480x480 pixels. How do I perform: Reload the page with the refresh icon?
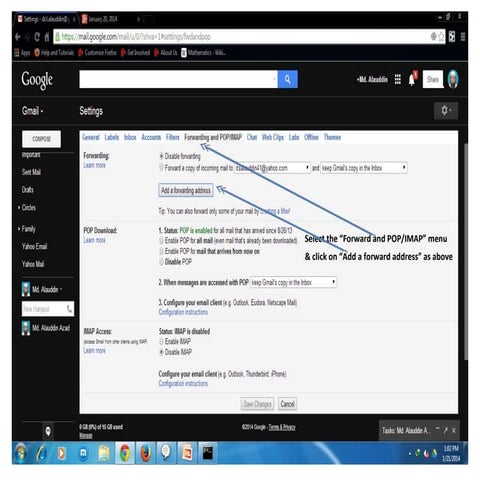[x=37, y=37]
